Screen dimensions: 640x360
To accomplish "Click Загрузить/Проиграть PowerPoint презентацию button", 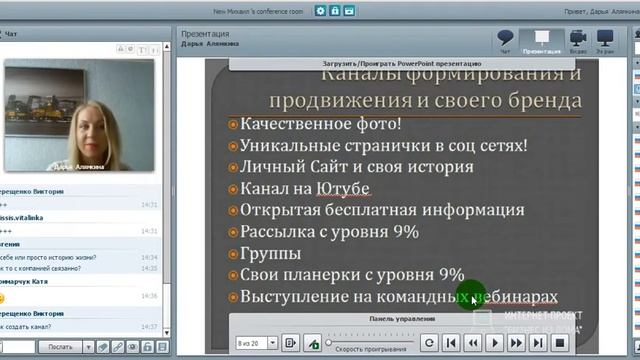I will [402, 64].
